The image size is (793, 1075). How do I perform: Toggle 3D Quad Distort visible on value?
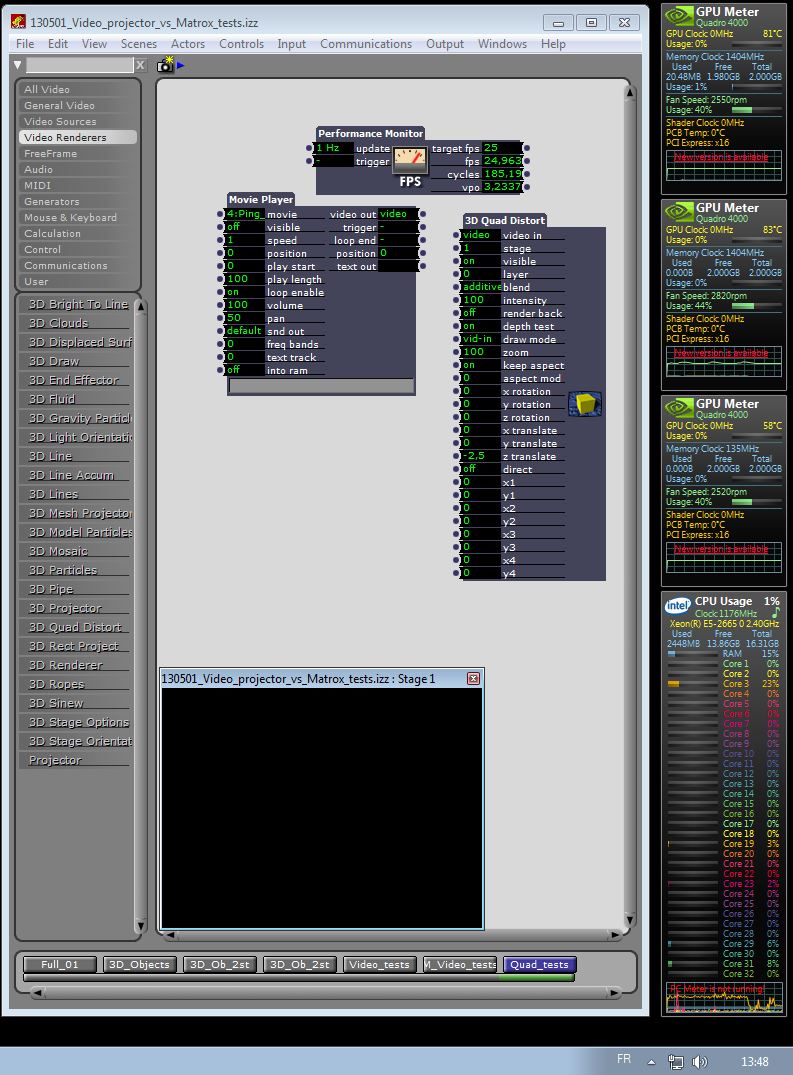tap(480, 261)
